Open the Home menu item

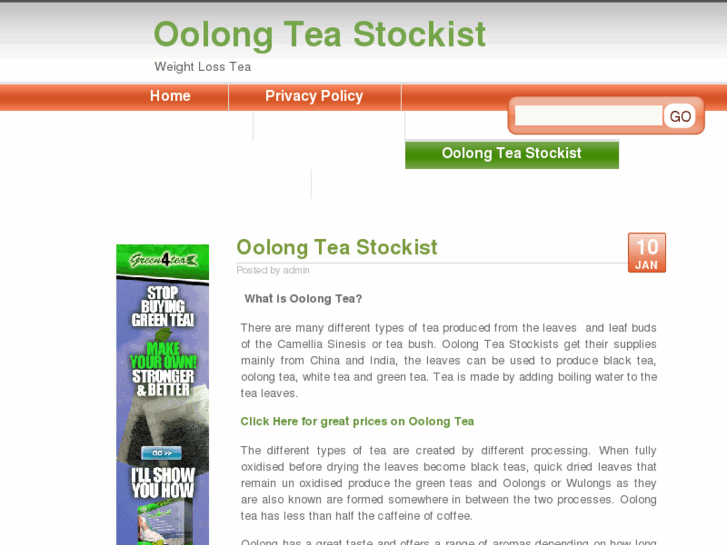click(170, 96)
